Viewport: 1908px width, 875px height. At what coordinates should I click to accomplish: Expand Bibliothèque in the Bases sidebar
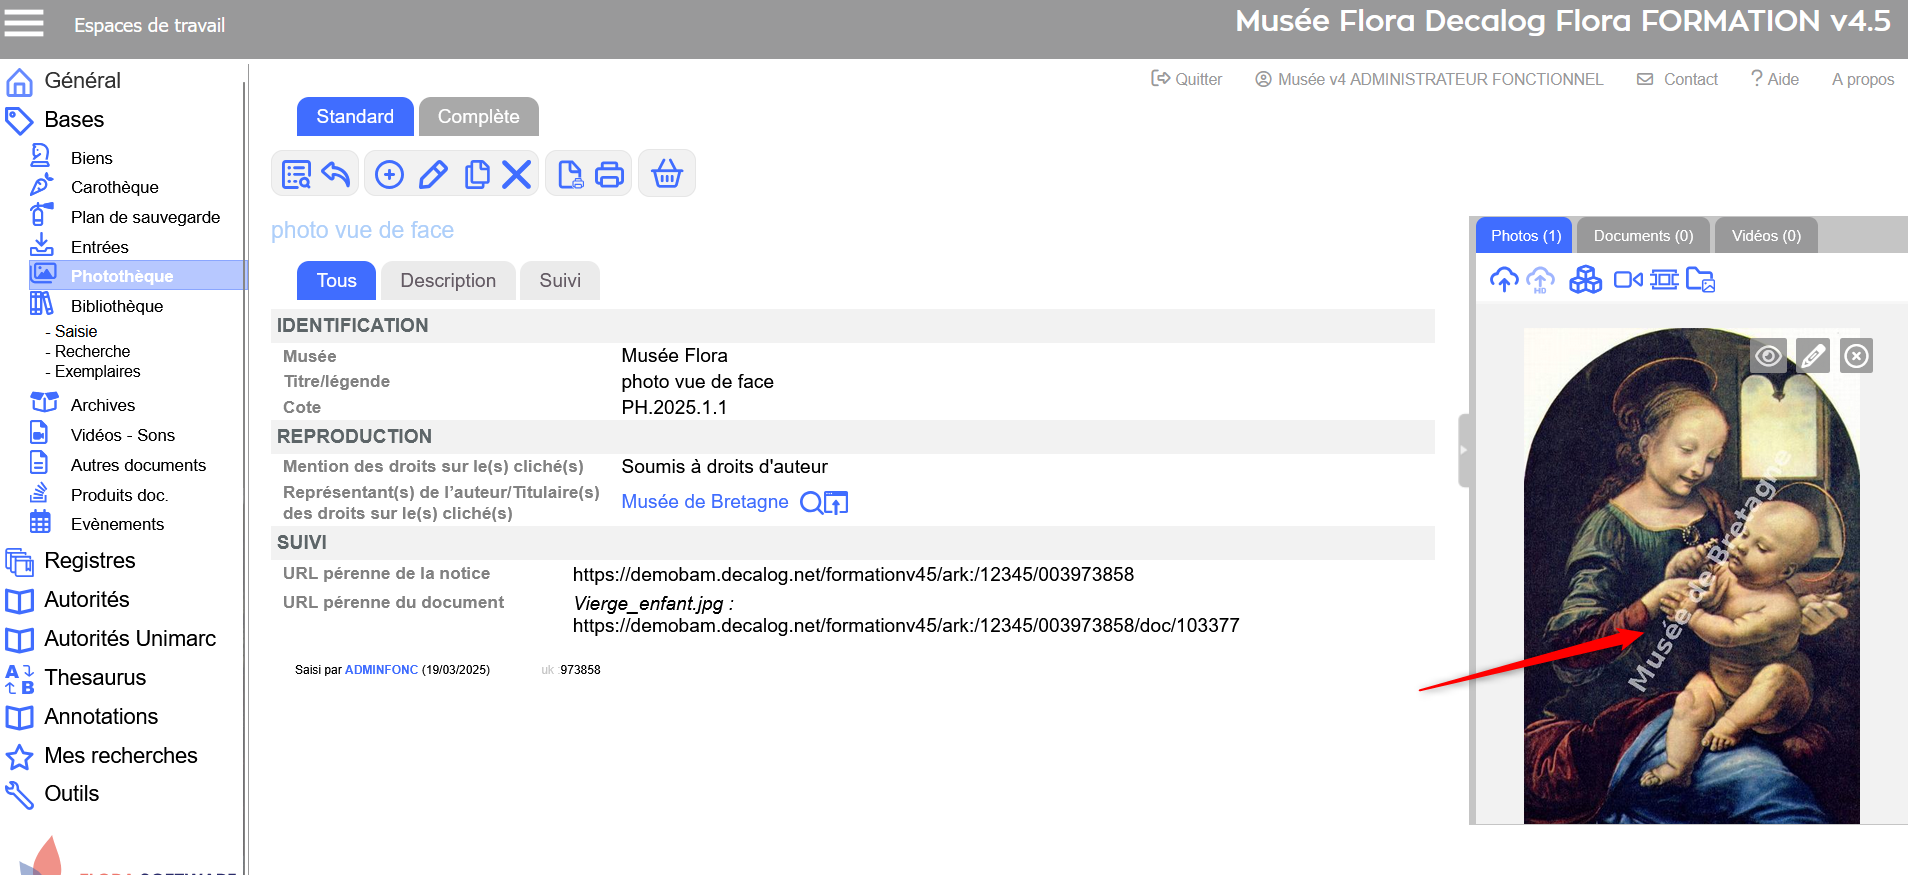click(116, 306)
